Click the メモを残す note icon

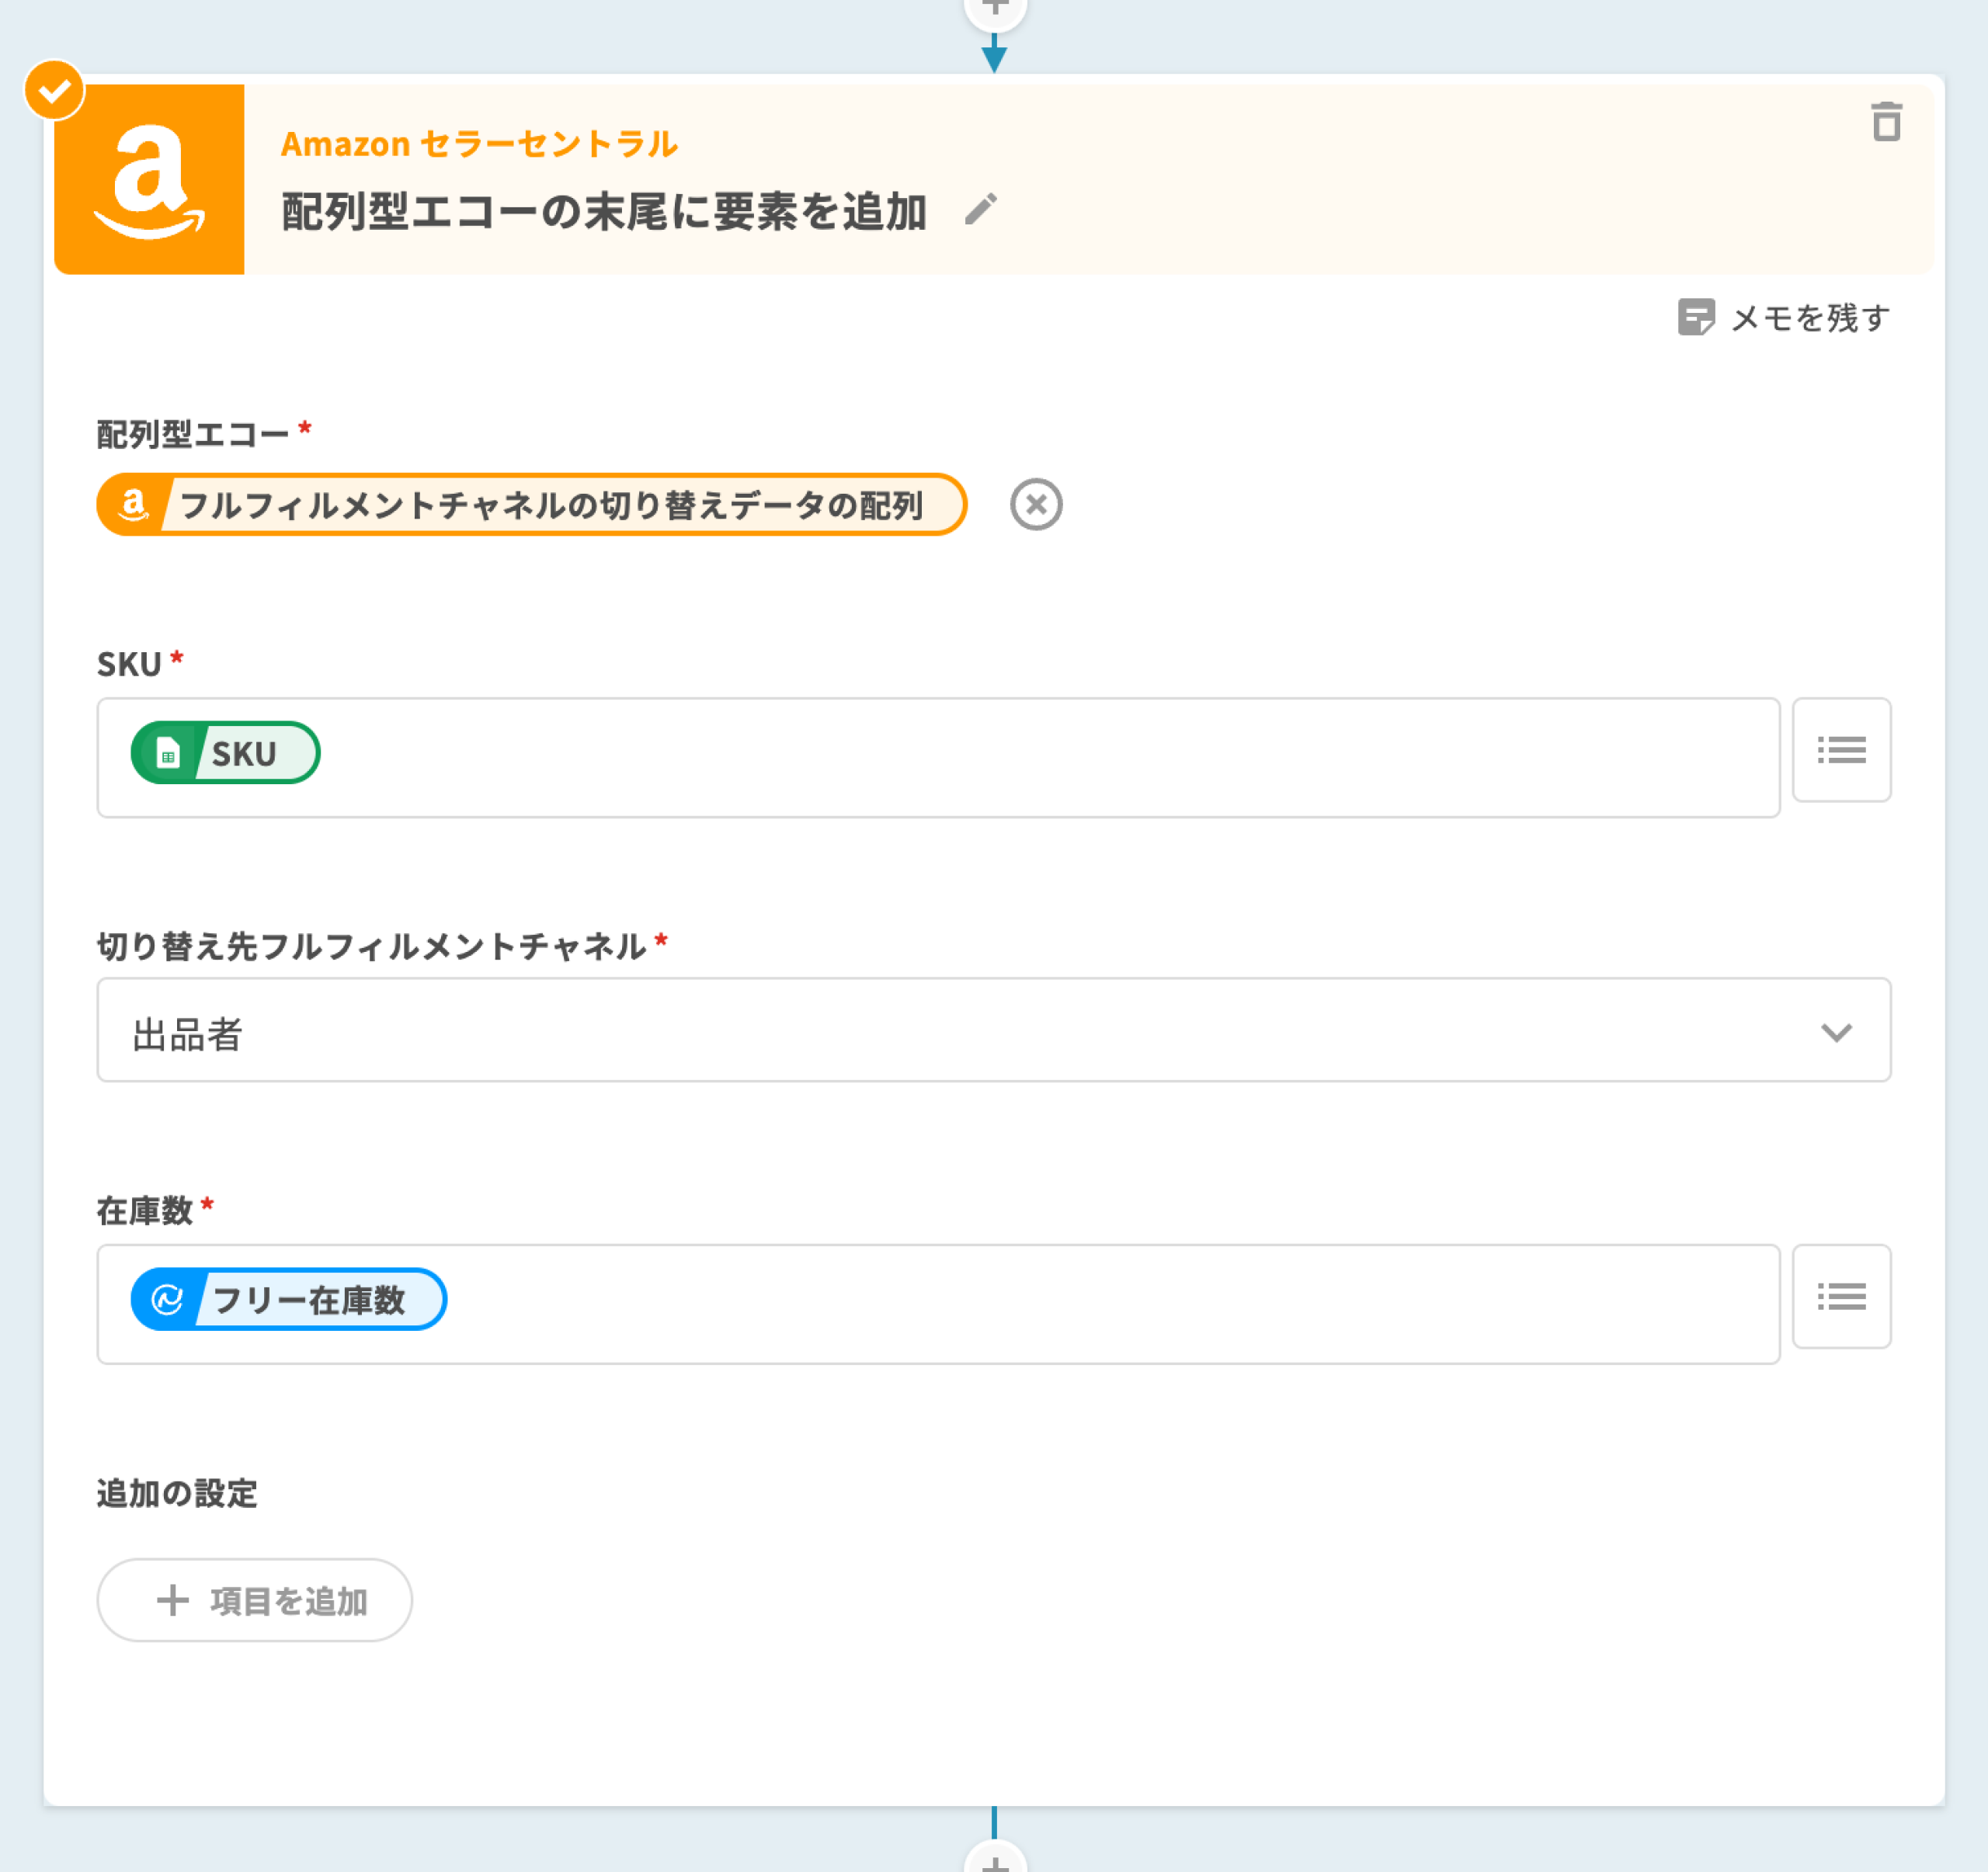[x=1695, y=318]
